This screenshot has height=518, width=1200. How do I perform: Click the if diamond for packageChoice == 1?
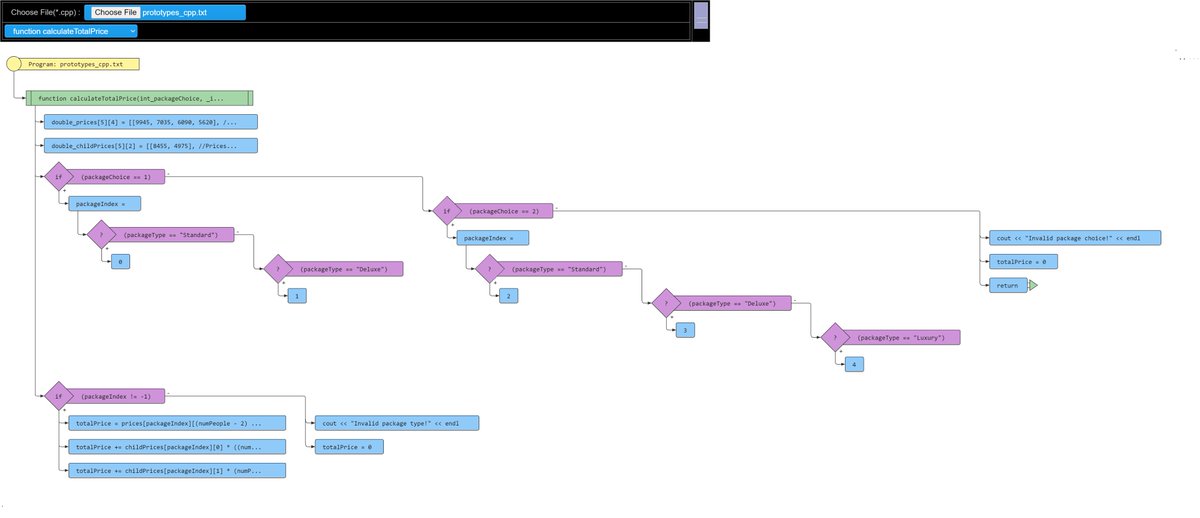click(x=58, y=177)
